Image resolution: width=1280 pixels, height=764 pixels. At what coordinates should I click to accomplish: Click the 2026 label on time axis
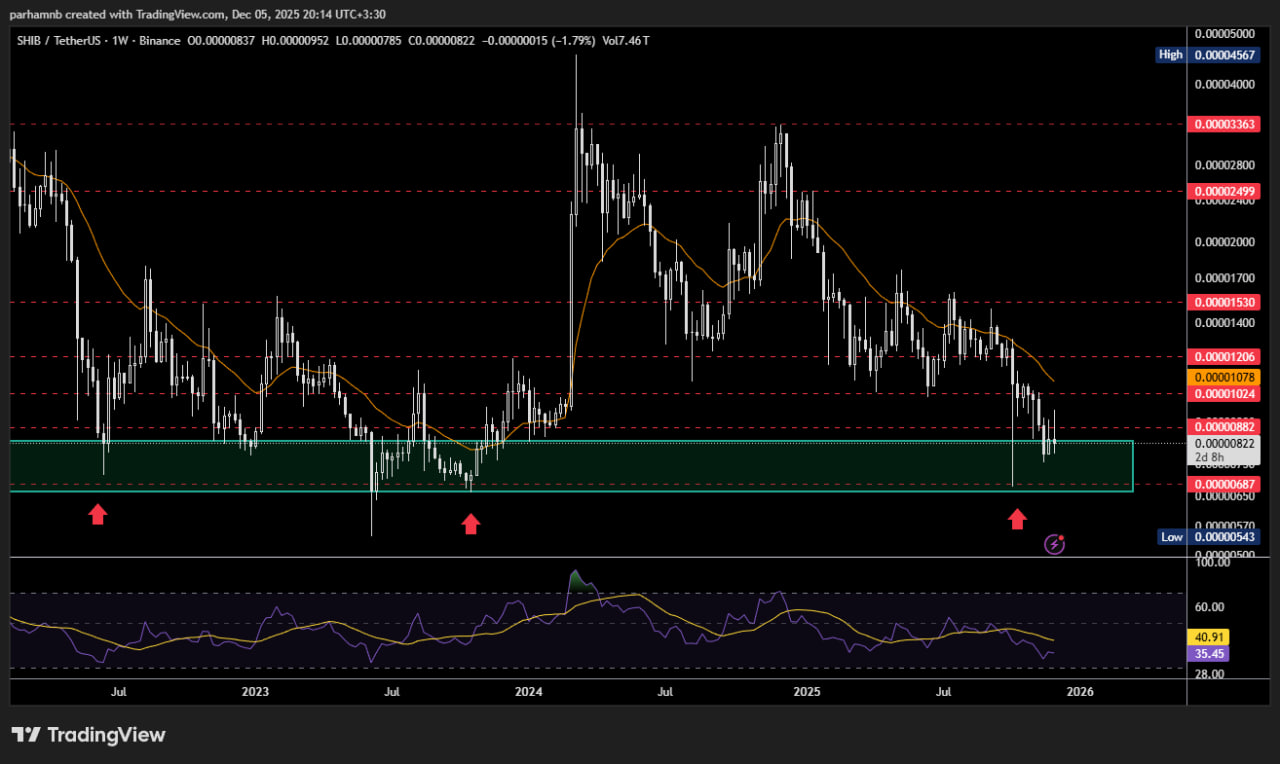pyautogui.click(x=1080, y=691)
